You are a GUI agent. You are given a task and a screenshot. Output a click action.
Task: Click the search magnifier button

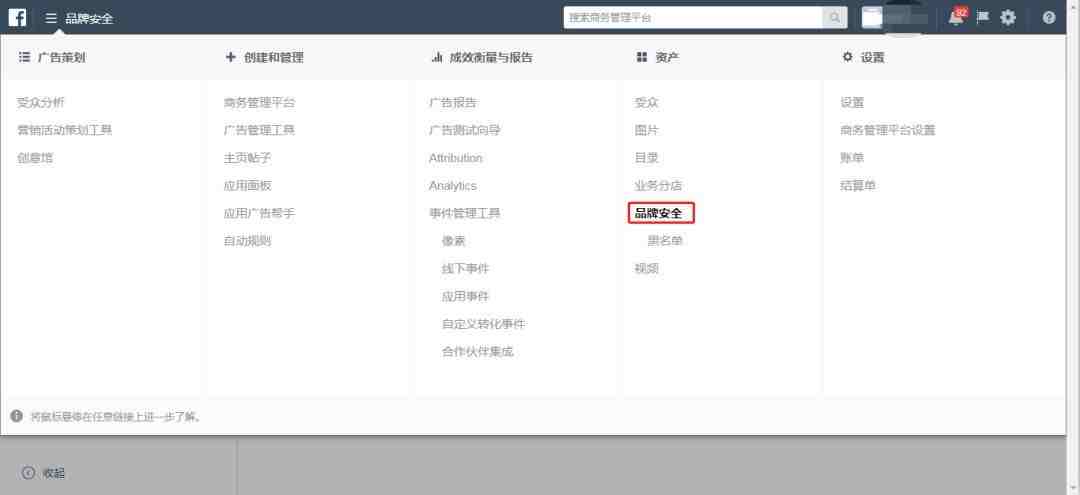pos(834,17)
